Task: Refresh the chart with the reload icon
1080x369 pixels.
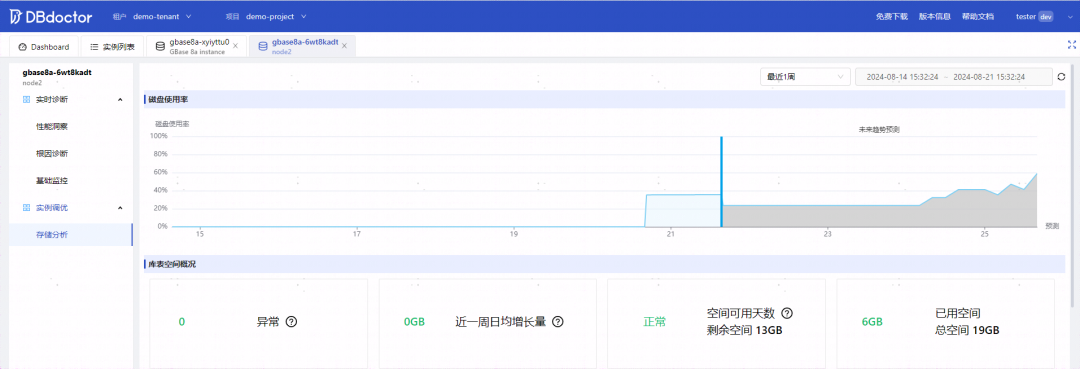Action: (1061, 76)
